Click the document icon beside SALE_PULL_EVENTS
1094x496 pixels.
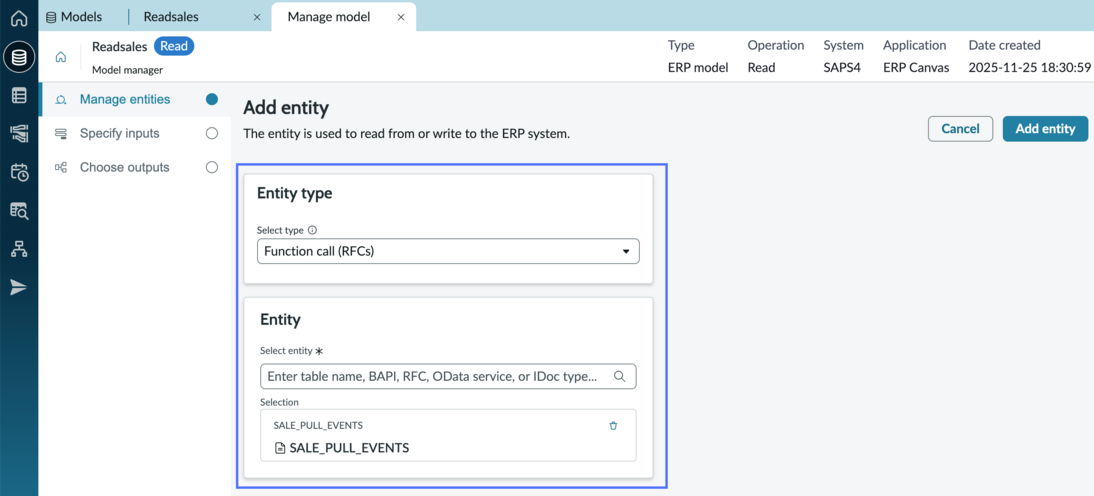(280, 449)
